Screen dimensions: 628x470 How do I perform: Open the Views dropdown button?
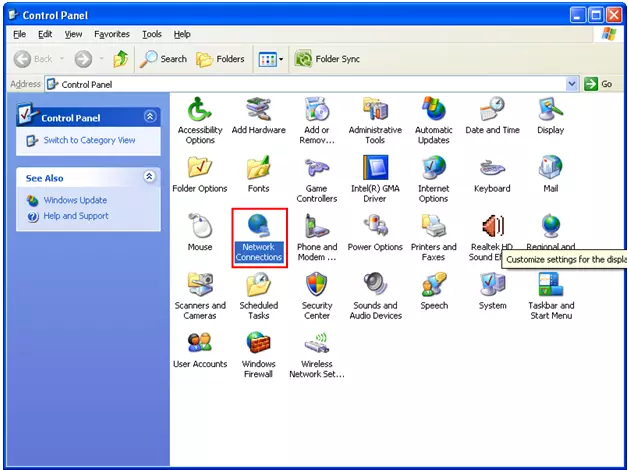[x=271, y=60]
